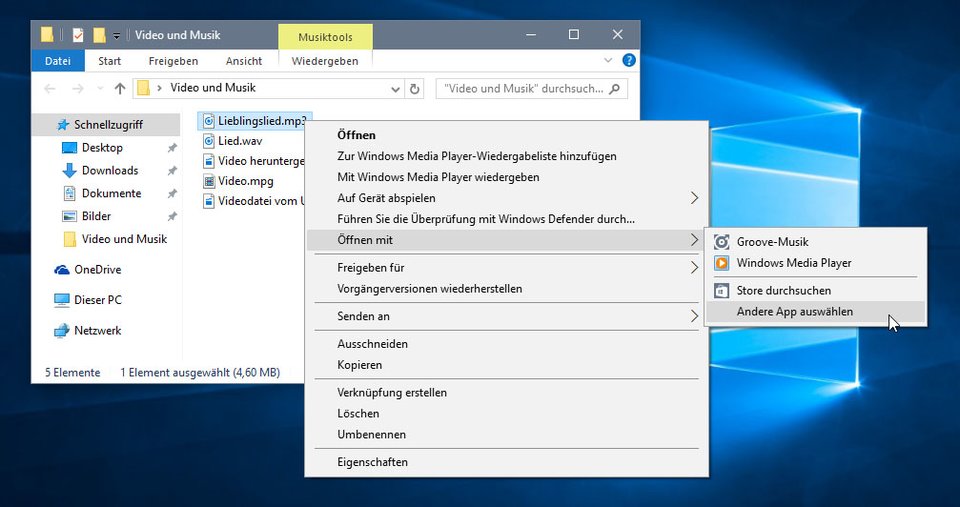Click the pin icon next to Desktop
960x507 pixels.
[x=172, y=148]
